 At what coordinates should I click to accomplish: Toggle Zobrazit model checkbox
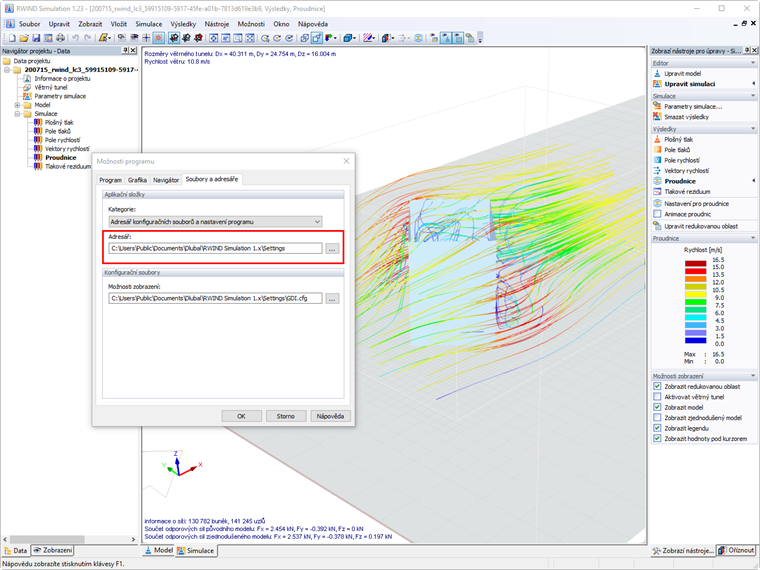[x=657, y=407]
